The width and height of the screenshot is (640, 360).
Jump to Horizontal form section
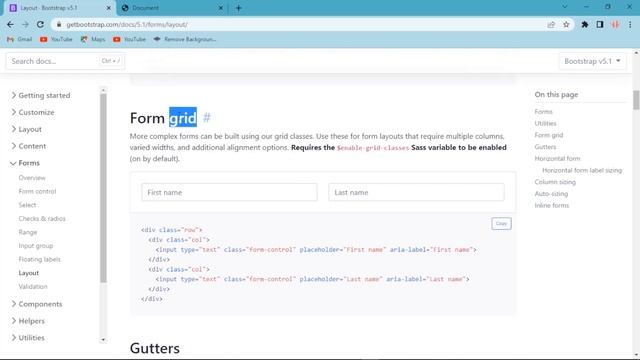click(557, 158)
